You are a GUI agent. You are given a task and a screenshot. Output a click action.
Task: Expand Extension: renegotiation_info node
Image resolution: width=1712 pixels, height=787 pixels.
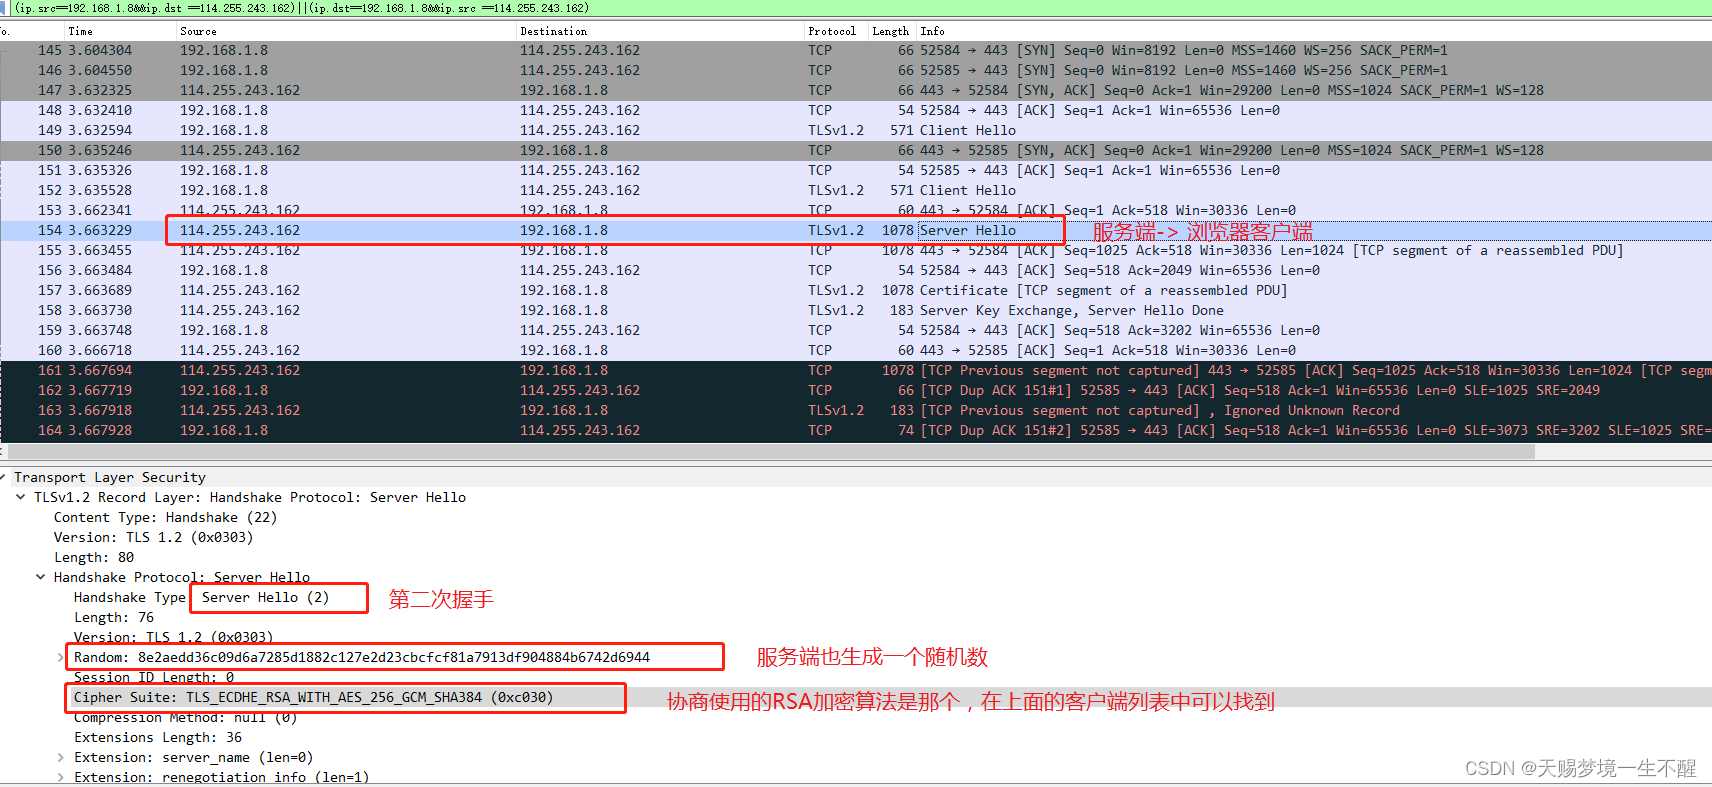coord(61,777)
